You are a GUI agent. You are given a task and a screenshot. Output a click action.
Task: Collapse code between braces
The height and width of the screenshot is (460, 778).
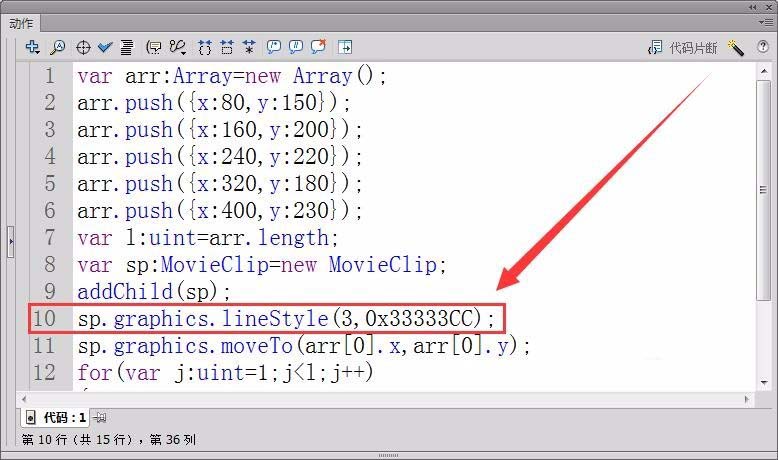point(204,47)
